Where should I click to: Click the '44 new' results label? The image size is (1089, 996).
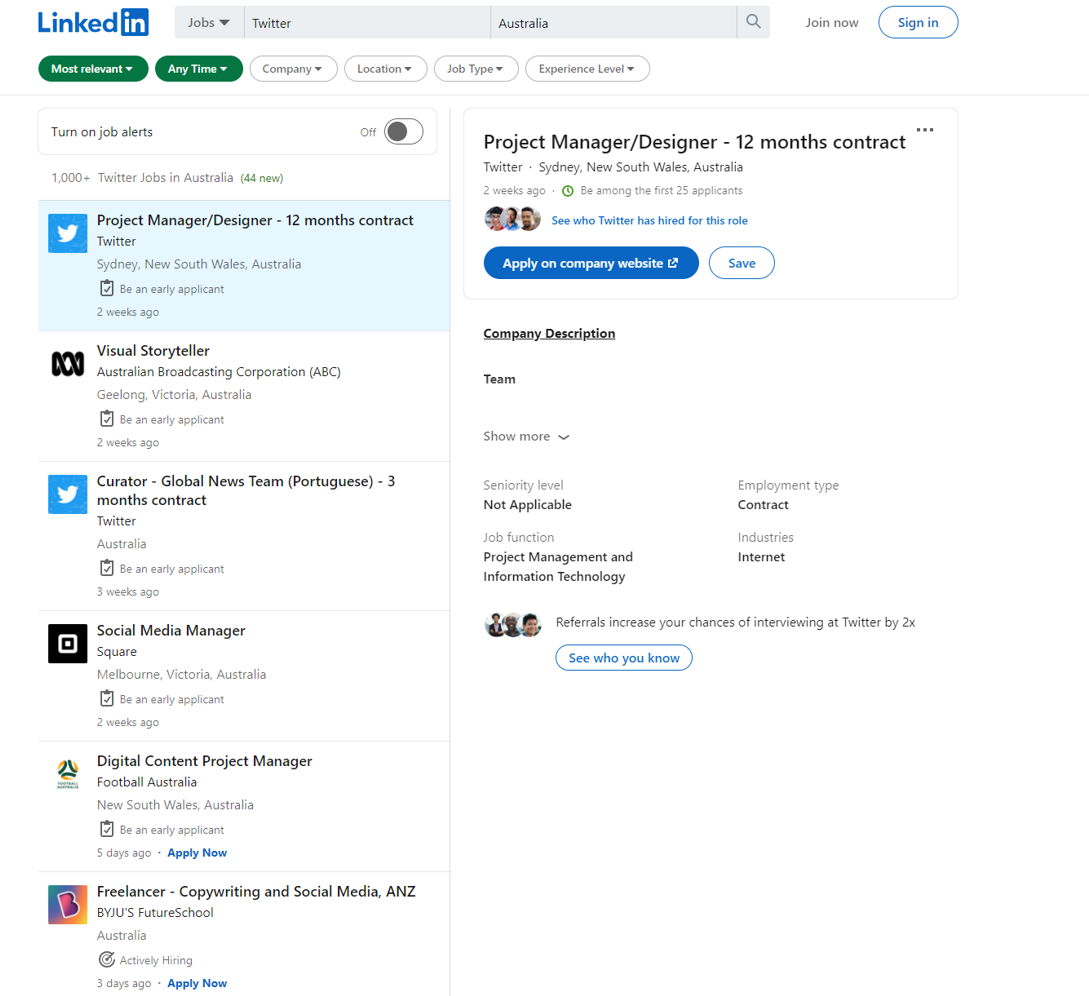(x=262, y=179)
